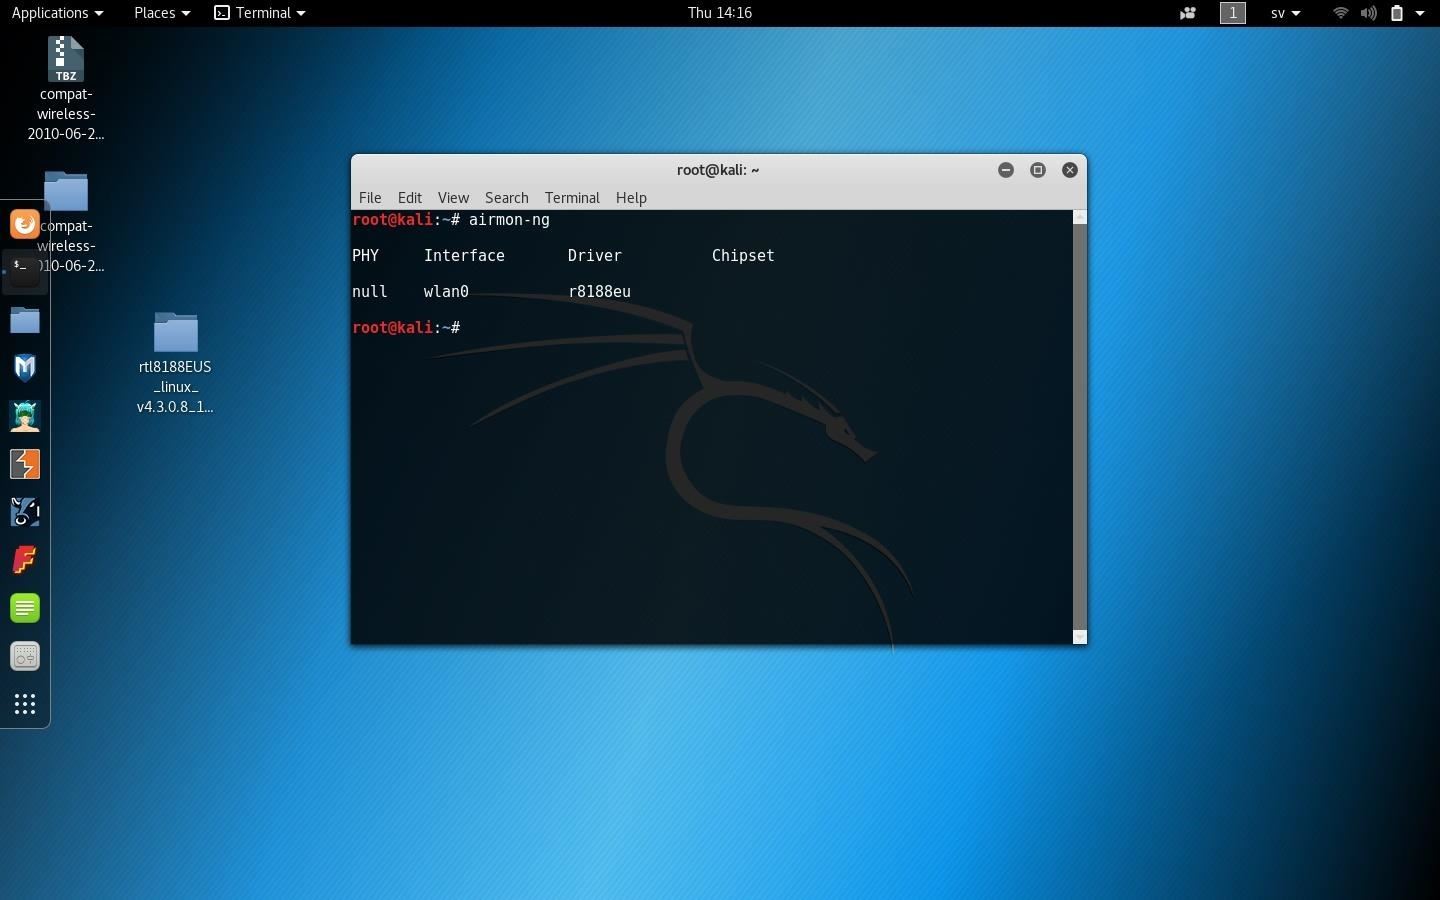1440x900 pixels.
Task: Open the Places menu
Action: [x=162, y=13]
